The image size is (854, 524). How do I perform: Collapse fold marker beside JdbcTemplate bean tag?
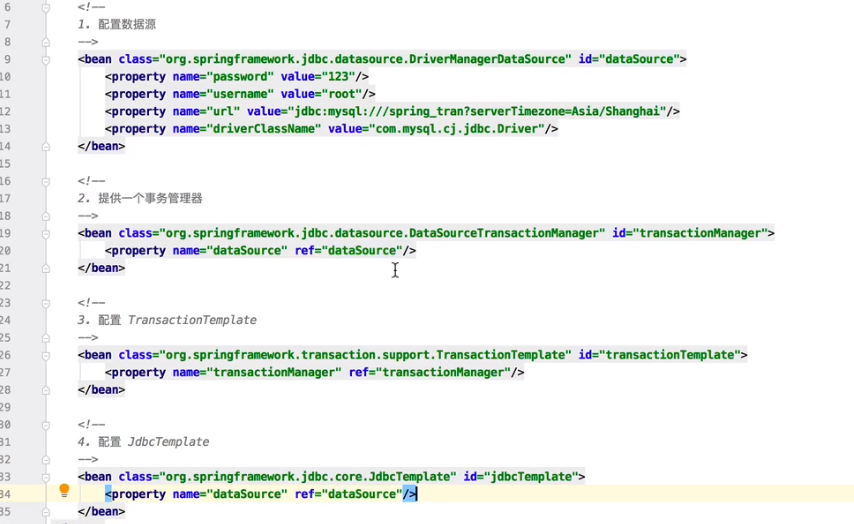coord(46,477)
